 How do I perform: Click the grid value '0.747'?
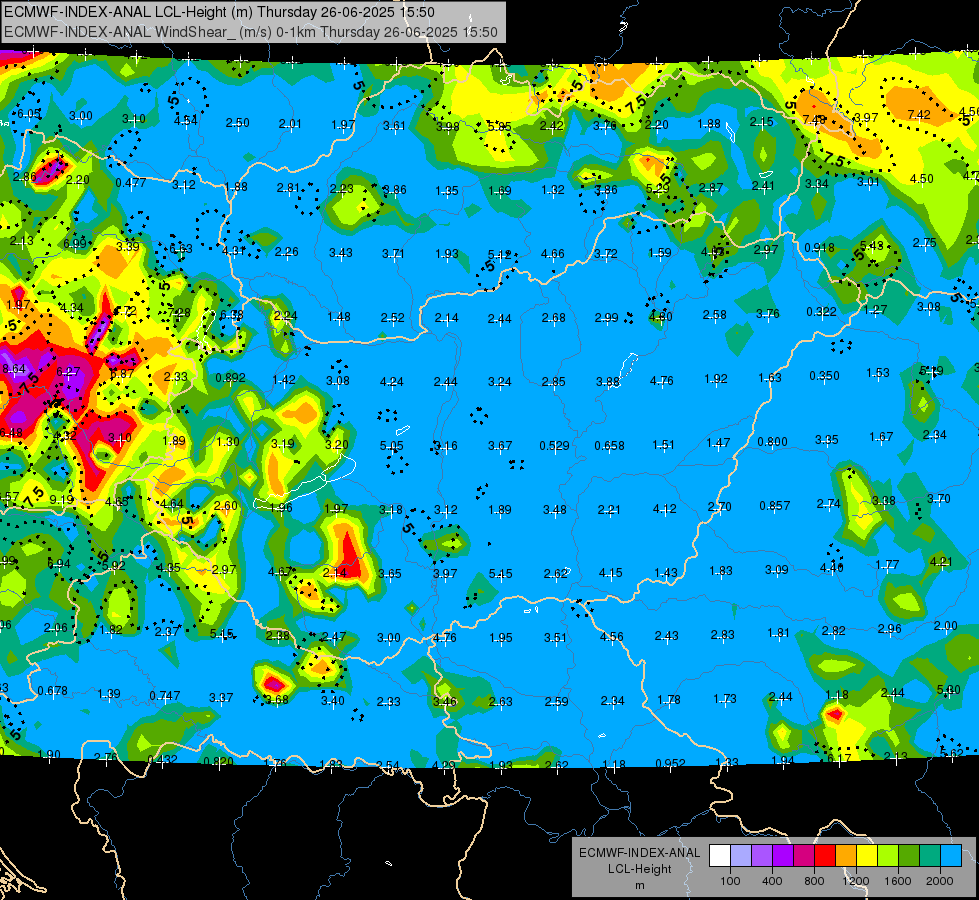(x=165, y=695)
